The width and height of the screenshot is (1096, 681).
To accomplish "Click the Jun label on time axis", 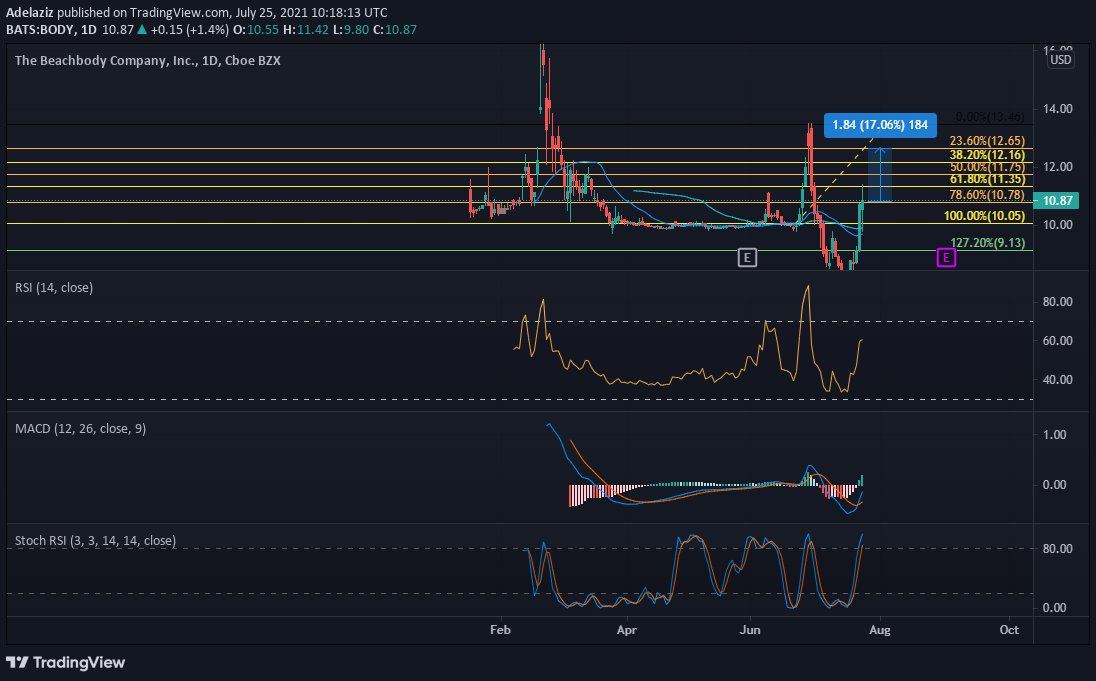I will [x=750, y=630].
